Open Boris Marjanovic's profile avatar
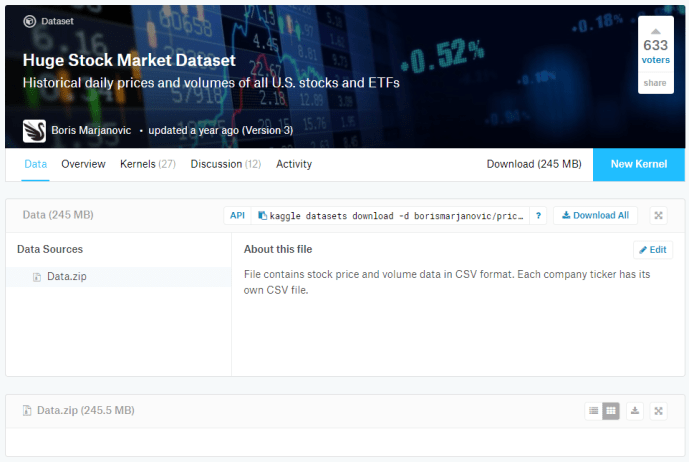 tap(34, 131)
